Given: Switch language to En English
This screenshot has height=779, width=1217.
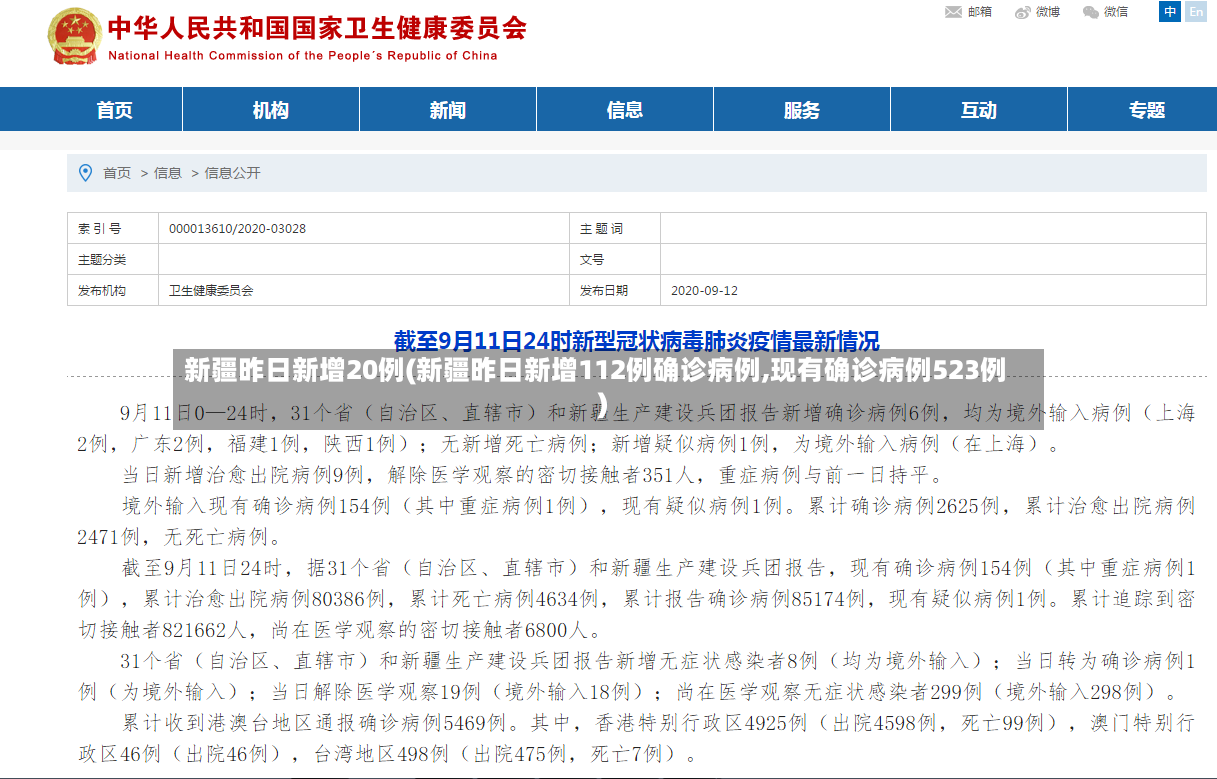Looking at the screenshot, I should pos(1195,12).
